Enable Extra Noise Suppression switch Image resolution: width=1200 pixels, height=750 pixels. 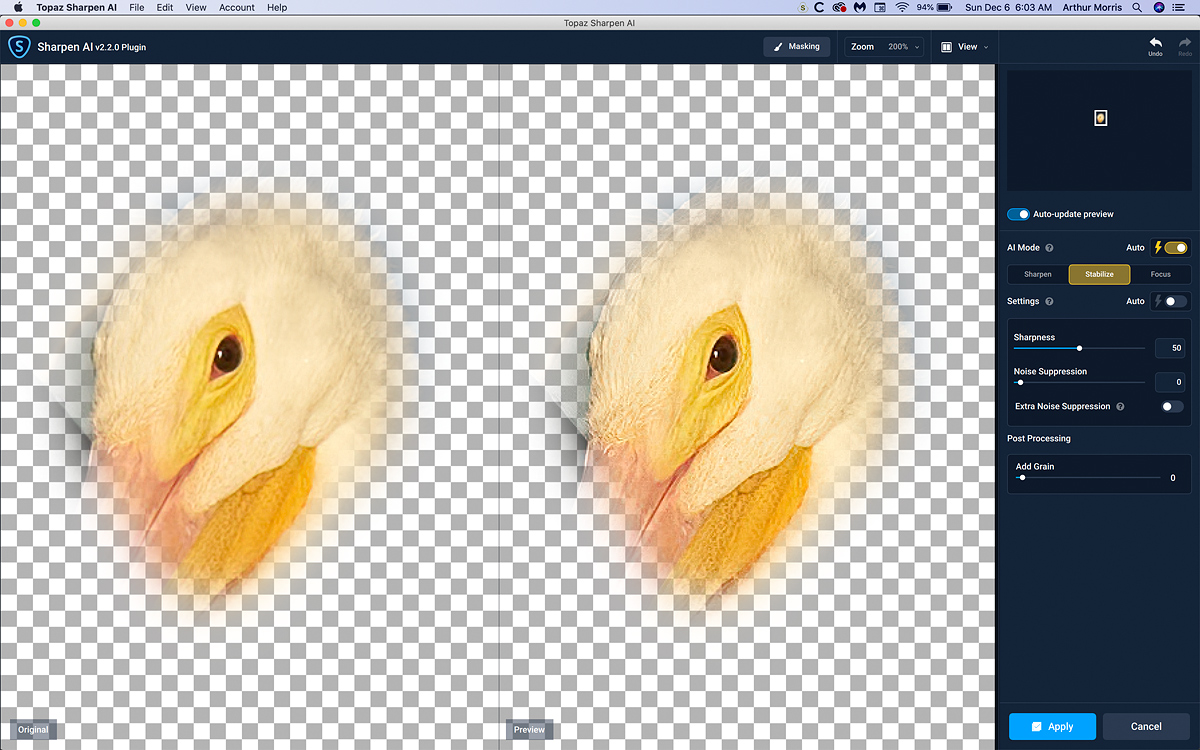(1172, 407)
